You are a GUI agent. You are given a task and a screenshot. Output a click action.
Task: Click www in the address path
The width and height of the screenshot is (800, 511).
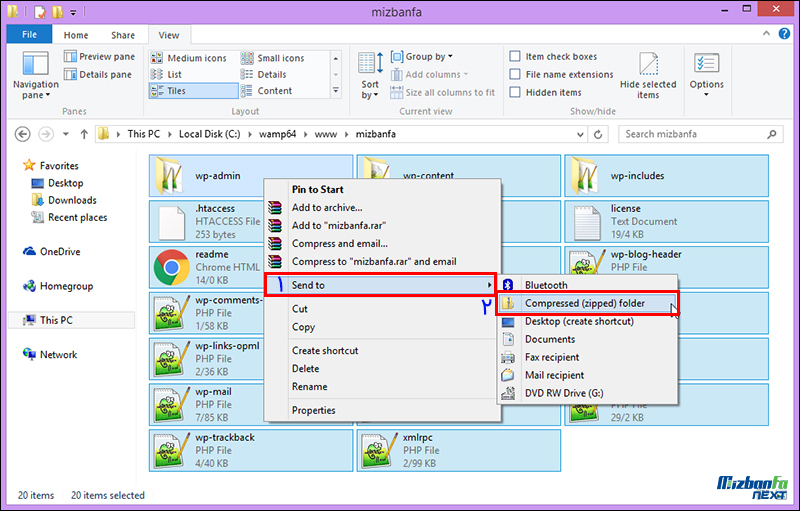pyautogui.click(x=326, y=134)
